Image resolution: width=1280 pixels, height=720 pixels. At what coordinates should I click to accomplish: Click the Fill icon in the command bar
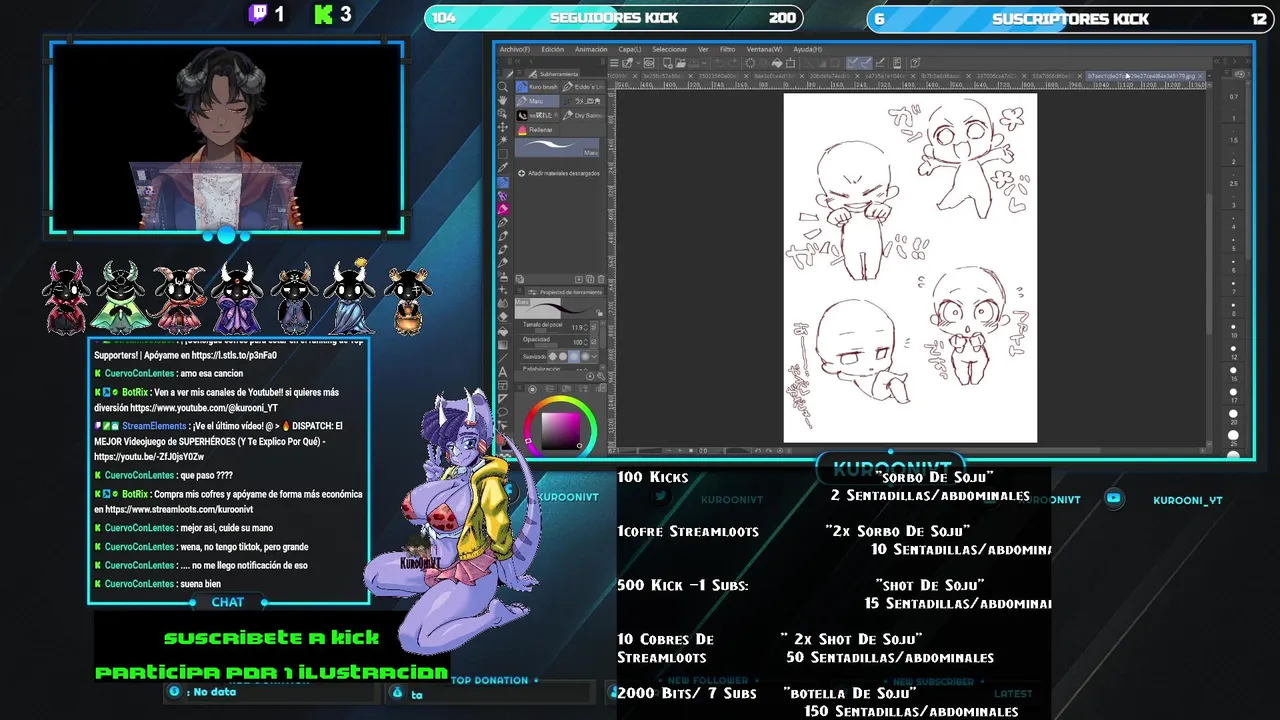point(777,63)
